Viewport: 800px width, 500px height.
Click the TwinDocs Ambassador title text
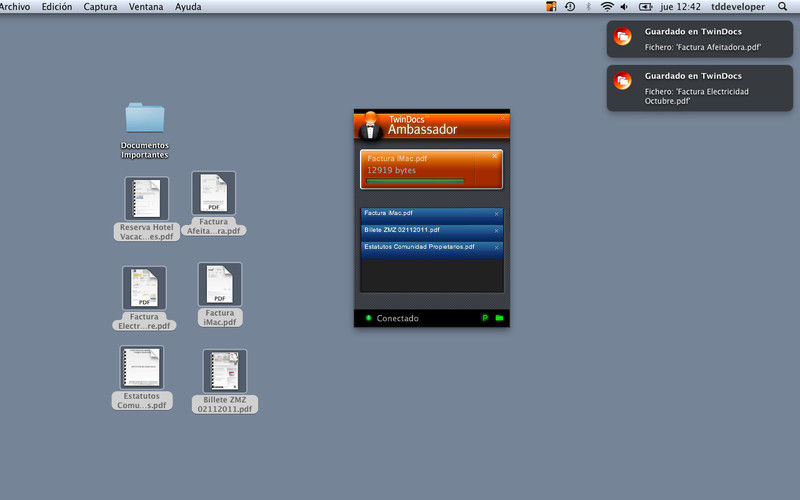[x=422, y=126]
